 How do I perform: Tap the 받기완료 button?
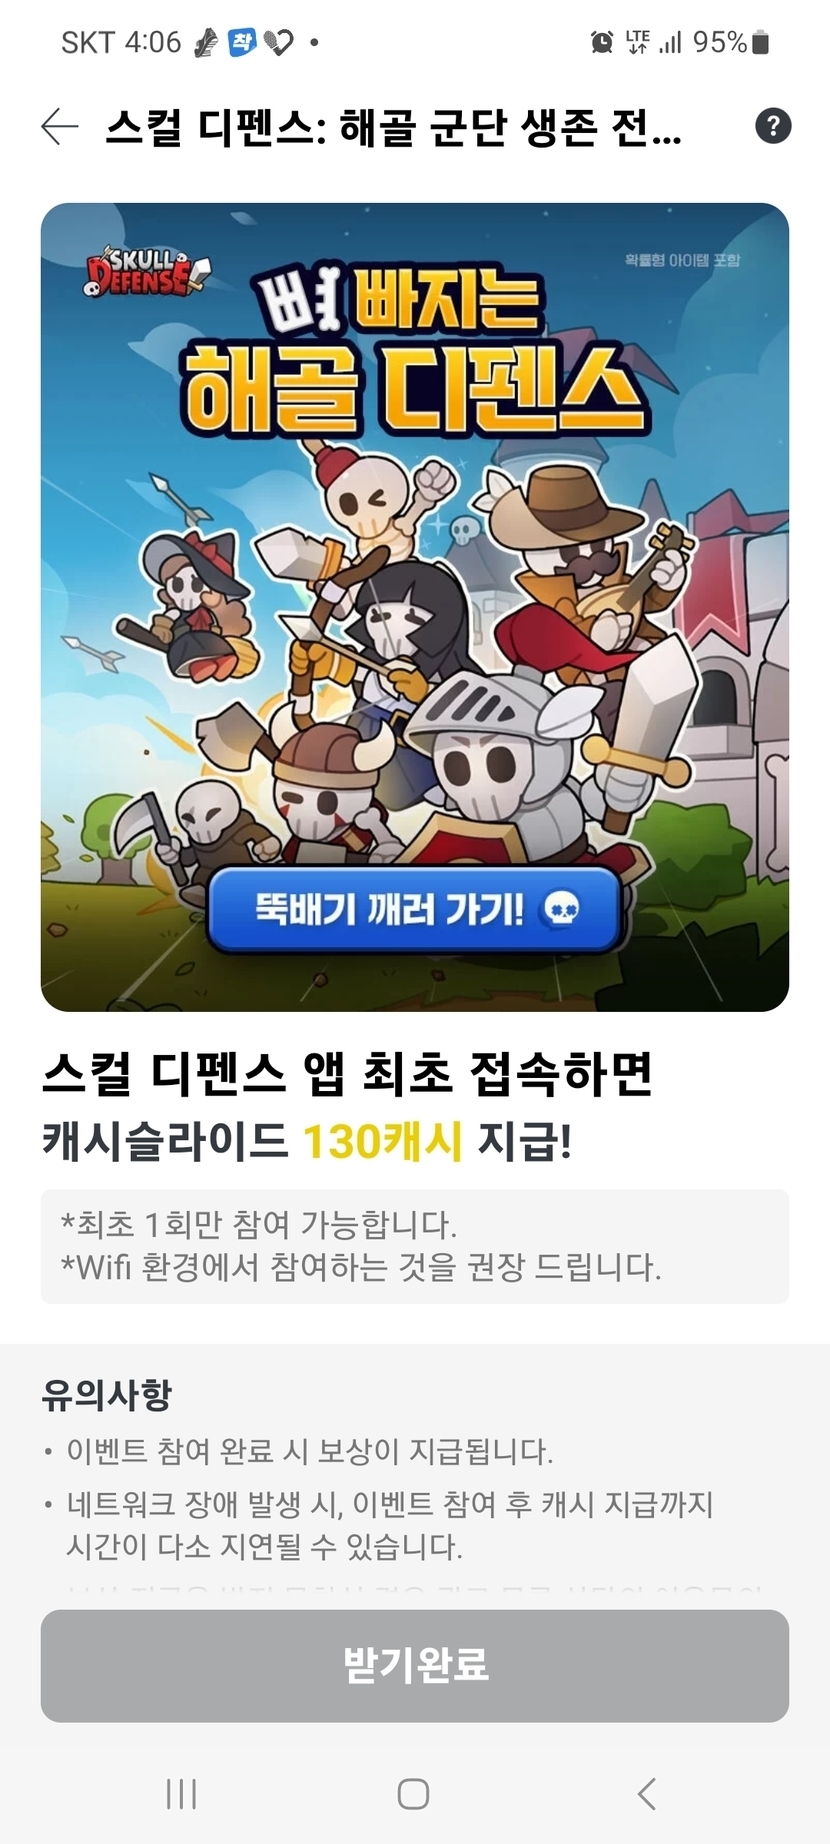[415, 1665]
